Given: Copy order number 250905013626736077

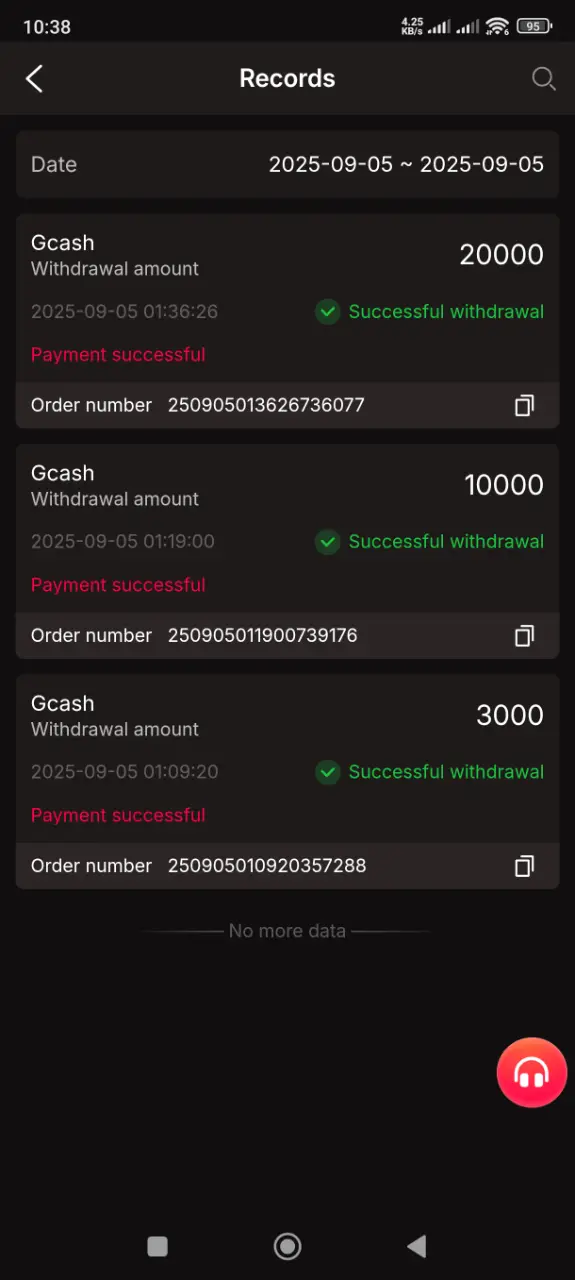Looking at the screenshot, I should (524, 405).
